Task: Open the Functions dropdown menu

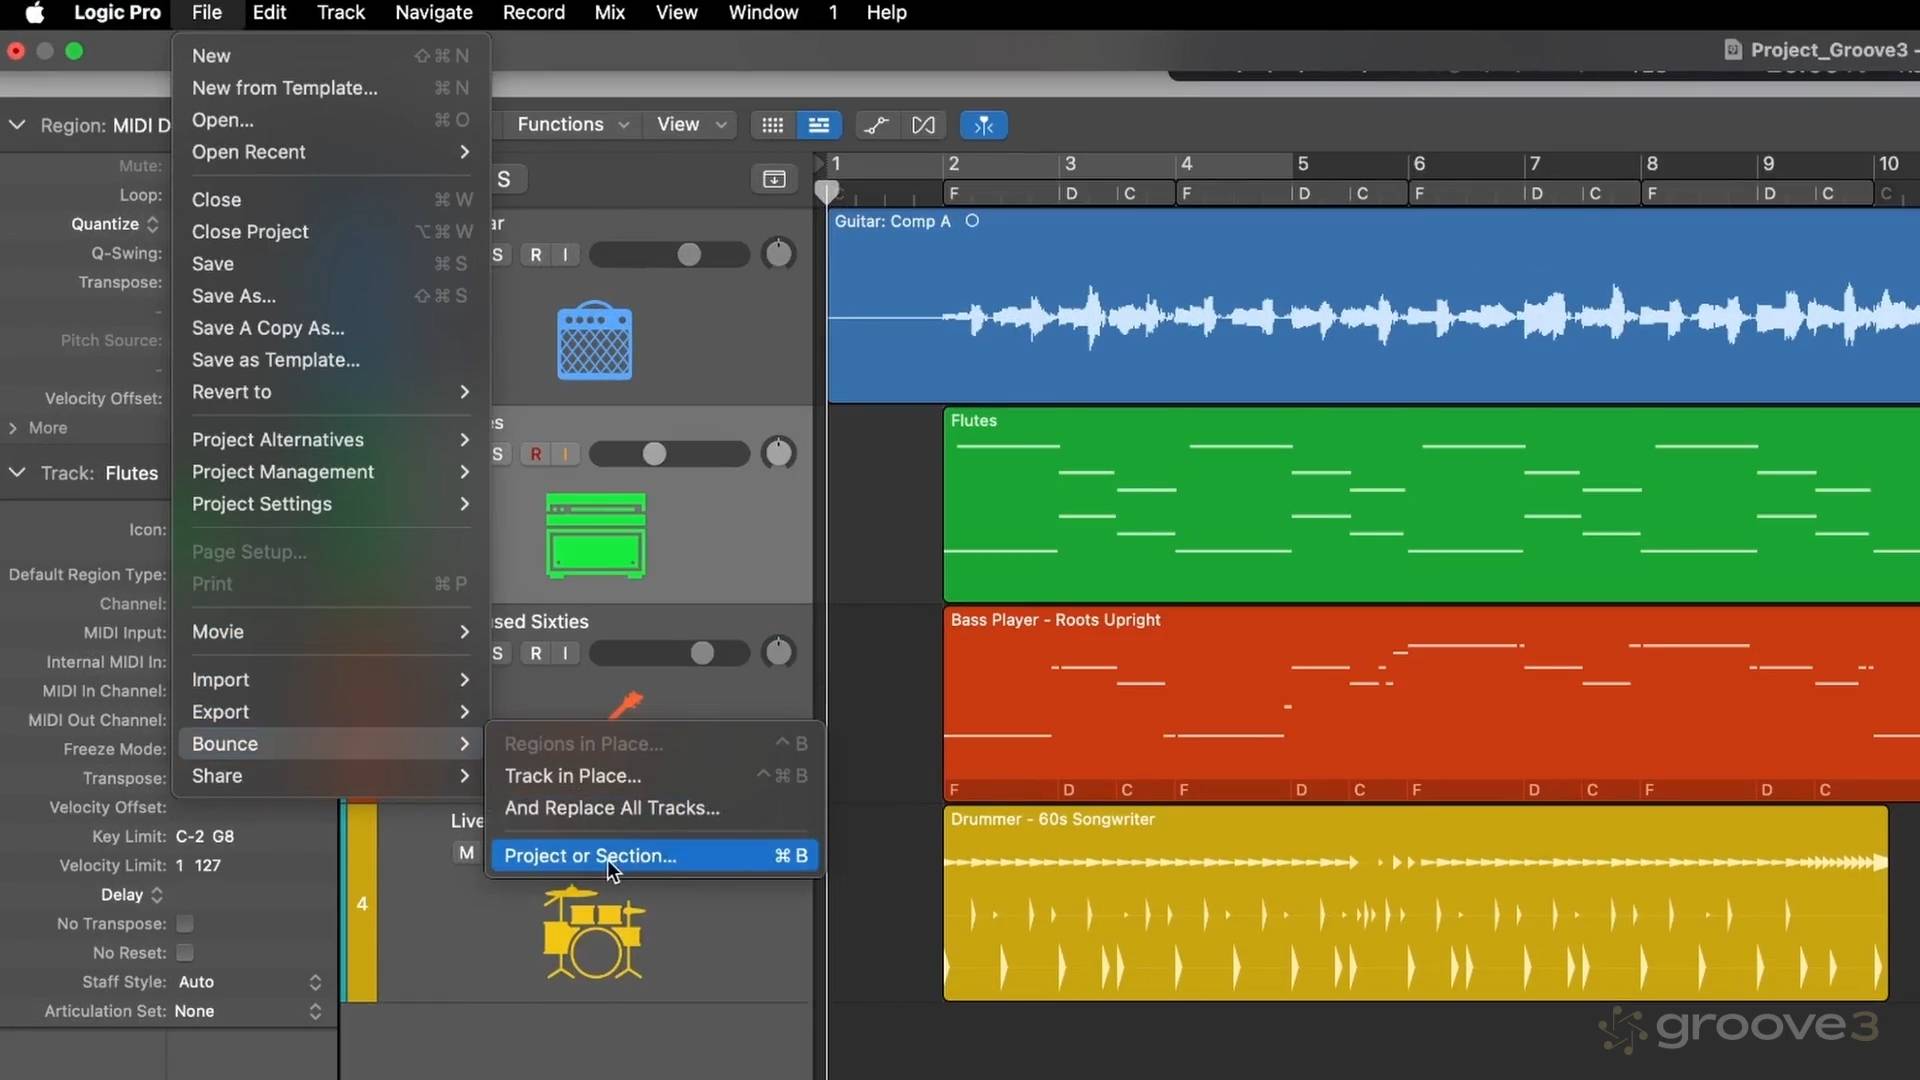Action: tap(572, 124)
